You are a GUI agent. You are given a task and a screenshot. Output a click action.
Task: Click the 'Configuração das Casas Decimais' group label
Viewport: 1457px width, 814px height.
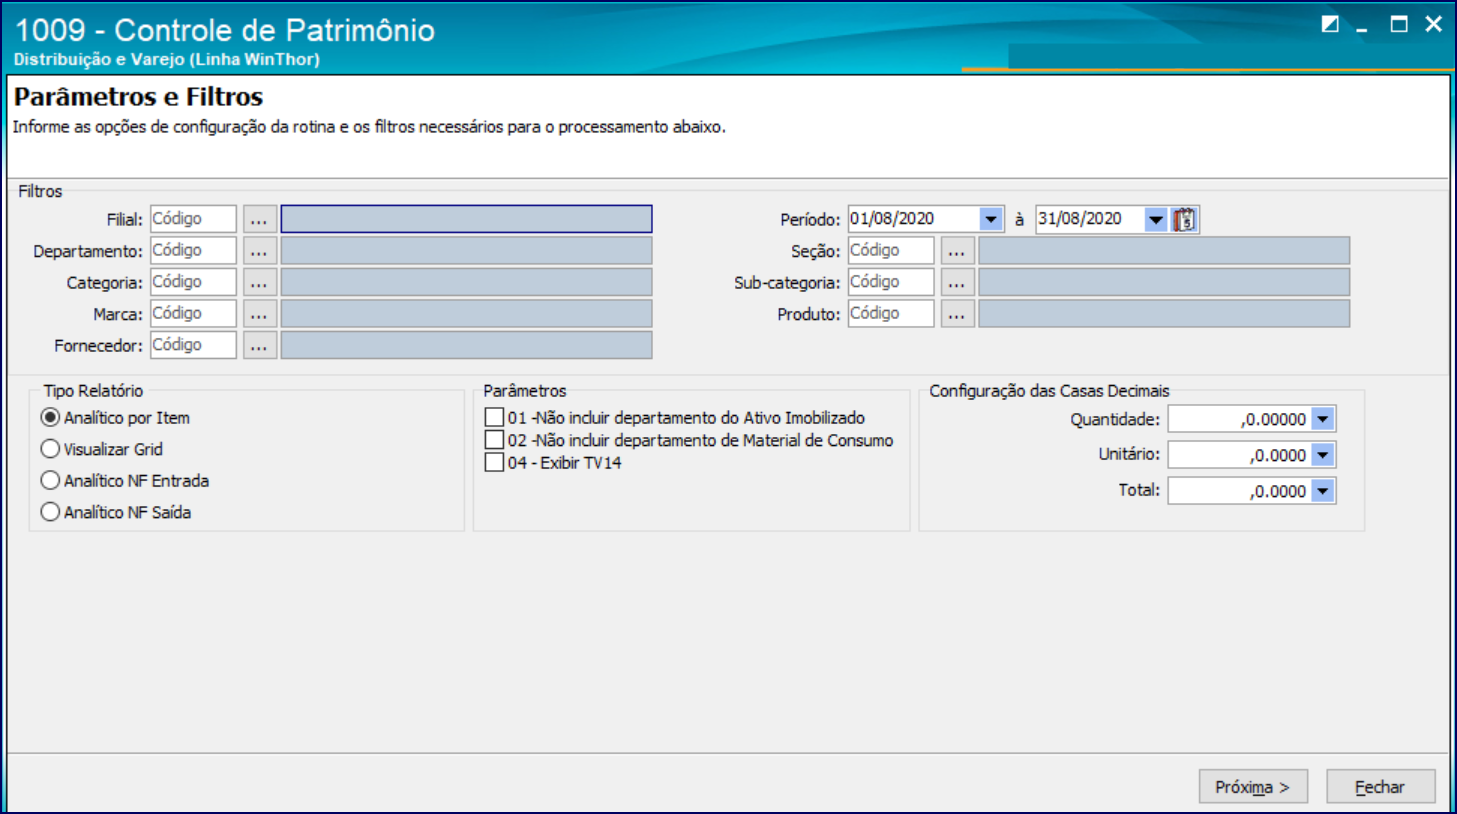1049,391
